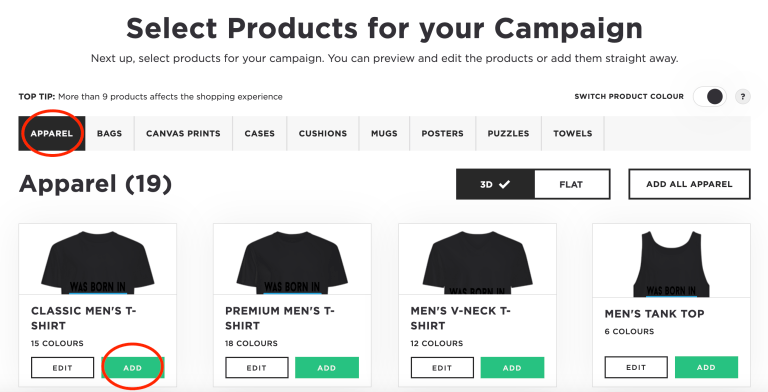
Task: Select the Cases tab
Action: [x=260, y=133]
